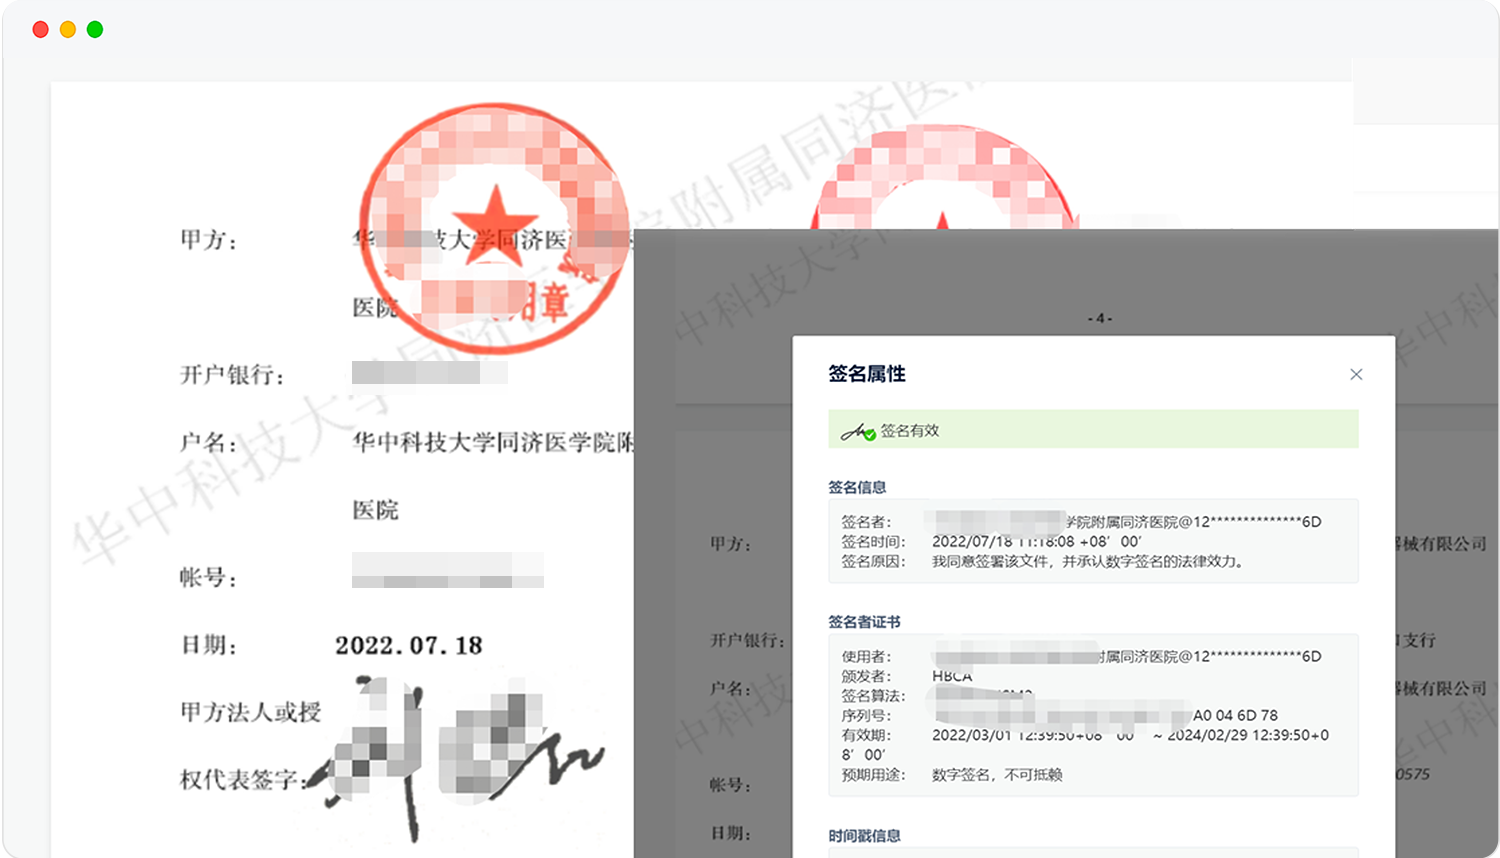Screen dimensions: 1500x858
Task: Click the 签名有效 status text
Action: 910,431
